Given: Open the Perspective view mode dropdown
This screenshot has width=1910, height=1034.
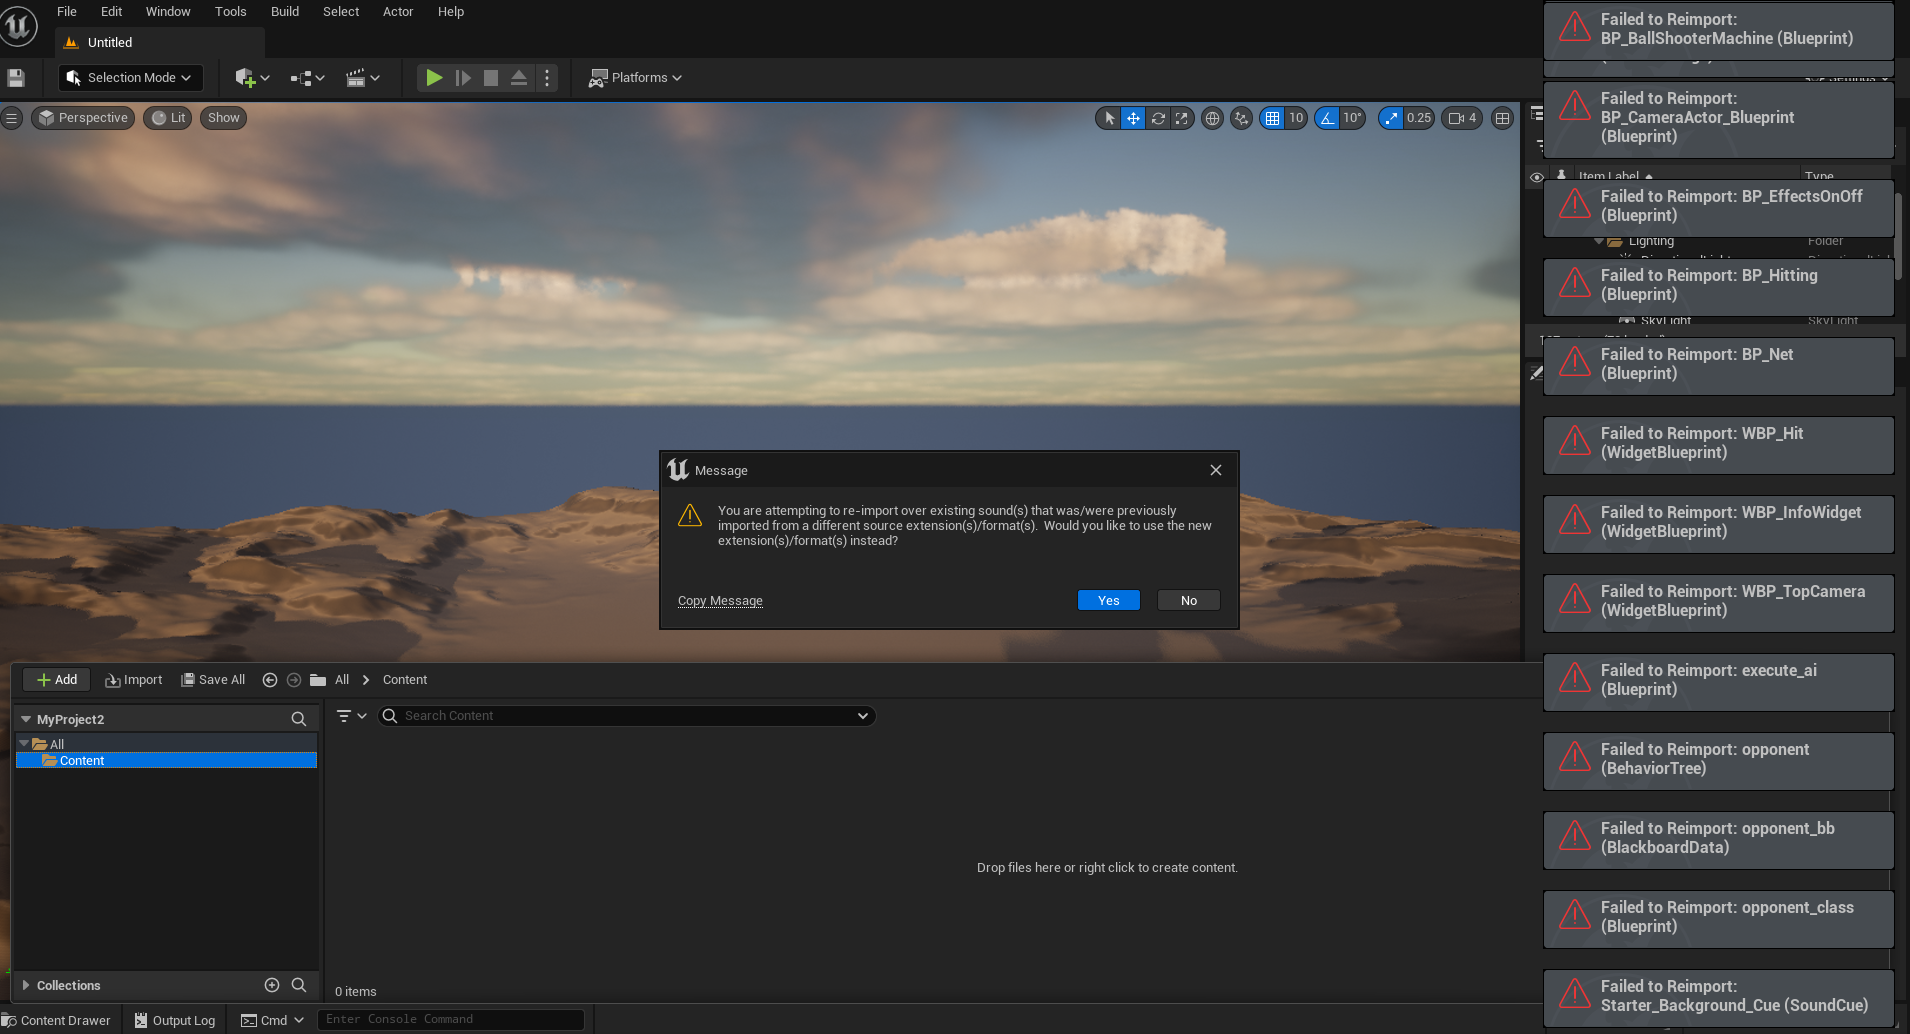Looking at the screenshot, I should (x=84, y=118).
